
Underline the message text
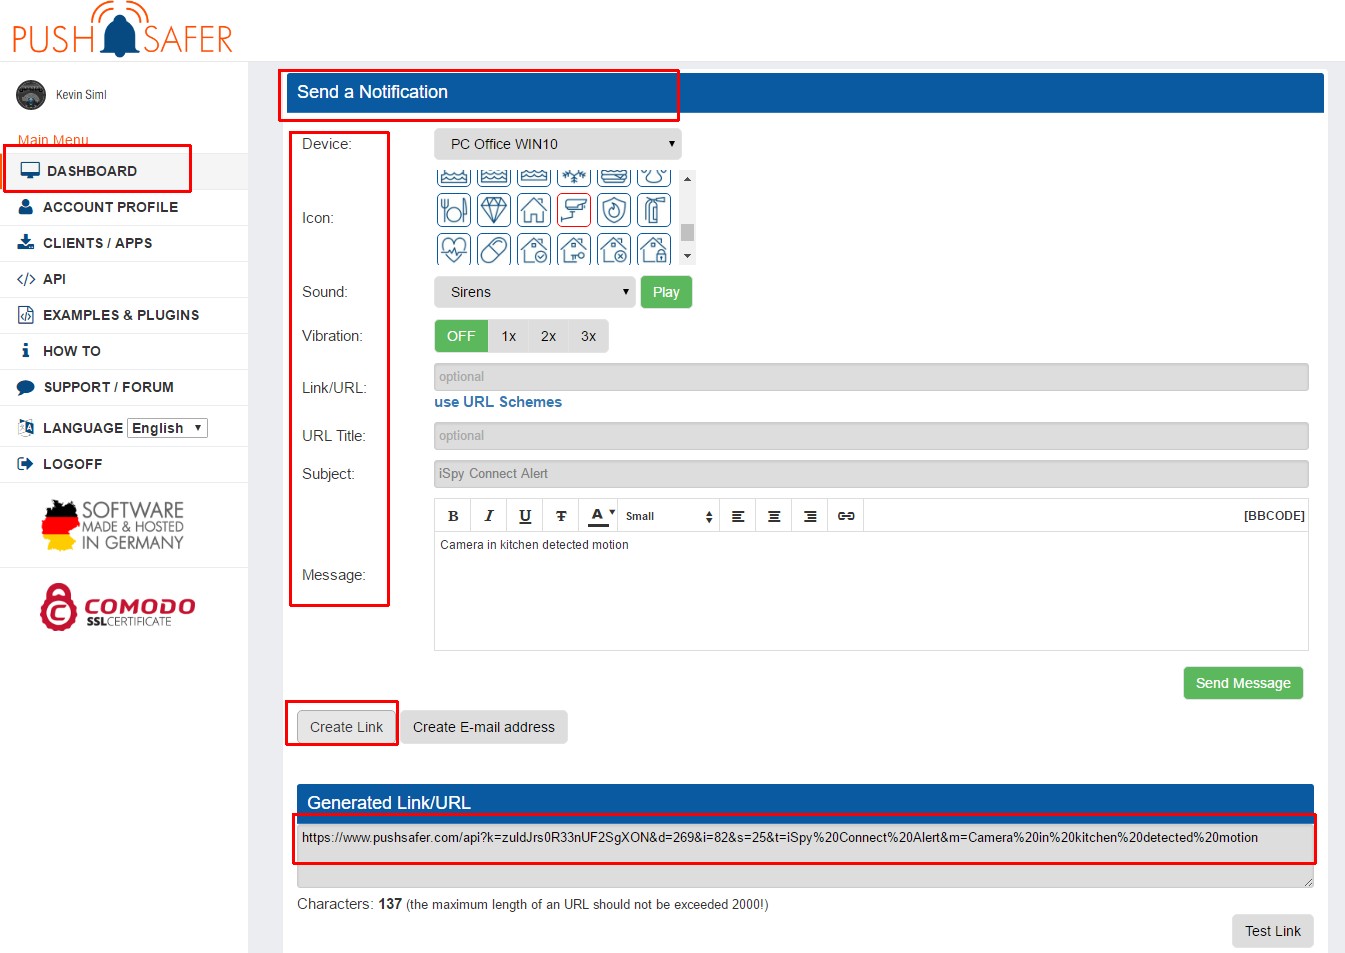point(525,516)
